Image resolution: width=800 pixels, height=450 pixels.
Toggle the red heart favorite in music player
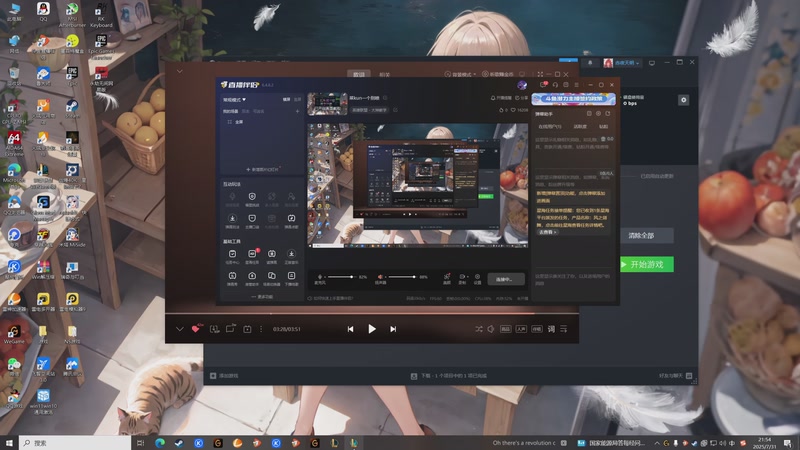pyautogui.click(x=195, y=329)
